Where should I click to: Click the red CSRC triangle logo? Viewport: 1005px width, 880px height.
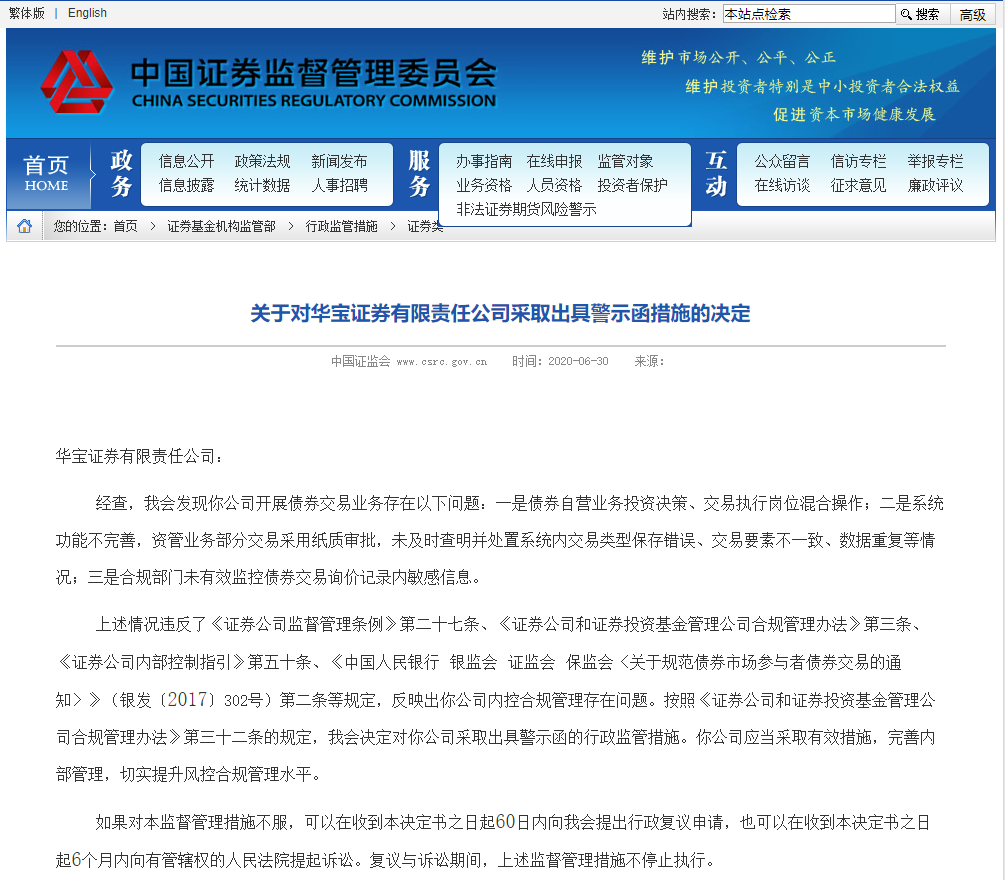pos(77,82)
